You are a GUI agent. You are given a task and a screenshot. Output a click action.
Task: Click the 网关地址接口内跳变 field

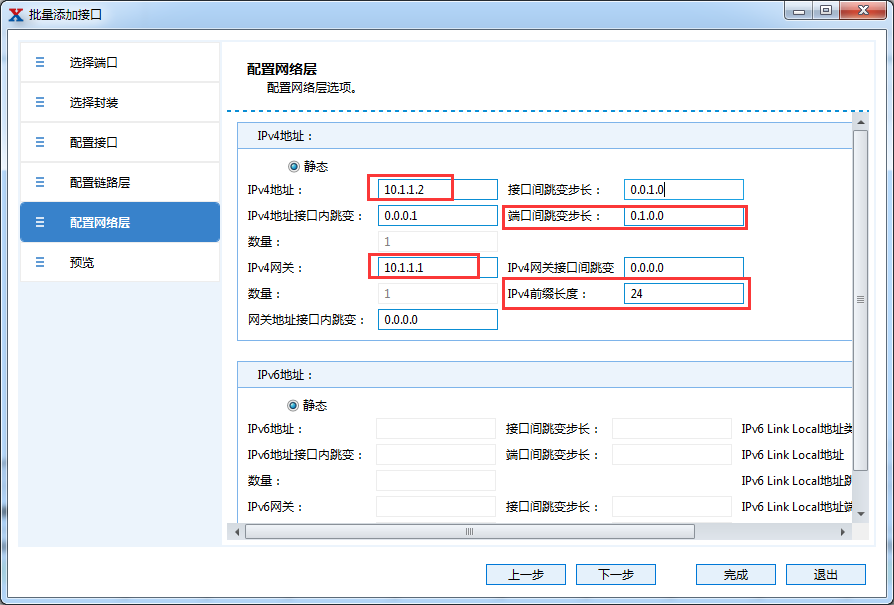(438, 319)
